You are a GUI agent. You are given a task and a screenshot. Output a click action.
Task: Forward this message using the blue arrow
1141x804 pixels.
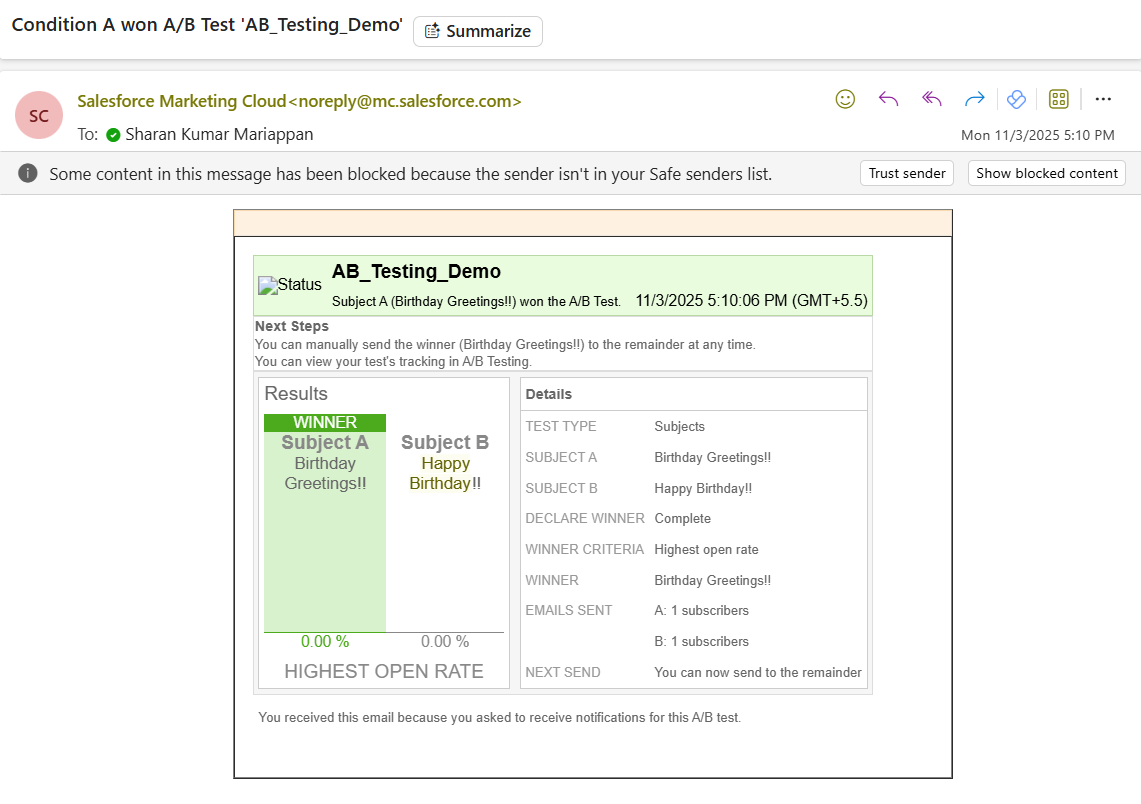(x=974, y=99)
